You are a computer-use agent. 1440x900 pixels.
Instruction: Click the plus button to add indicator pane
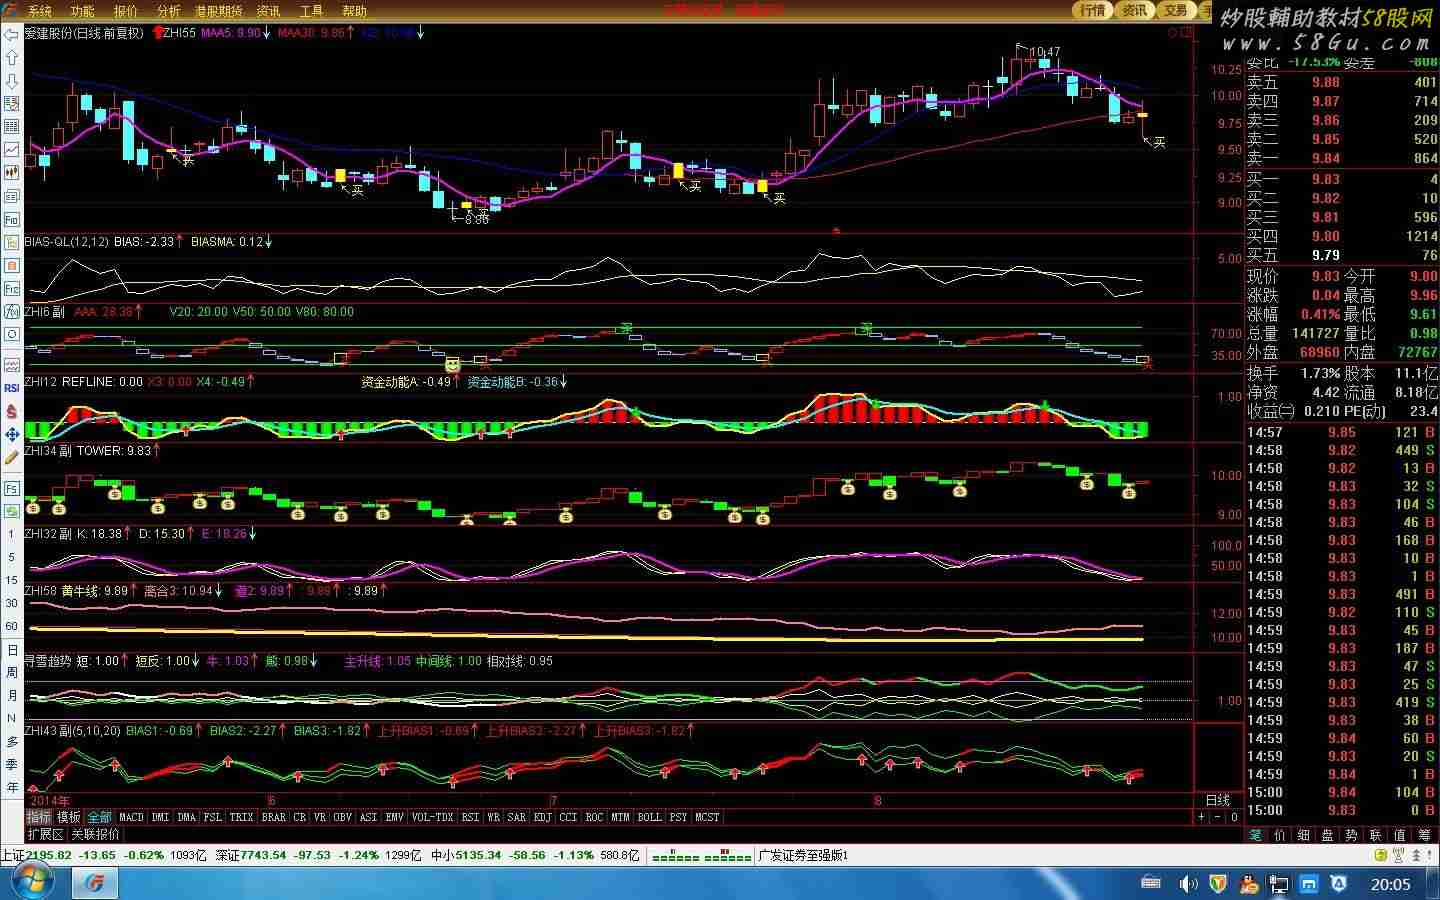tap(1202, 817)
